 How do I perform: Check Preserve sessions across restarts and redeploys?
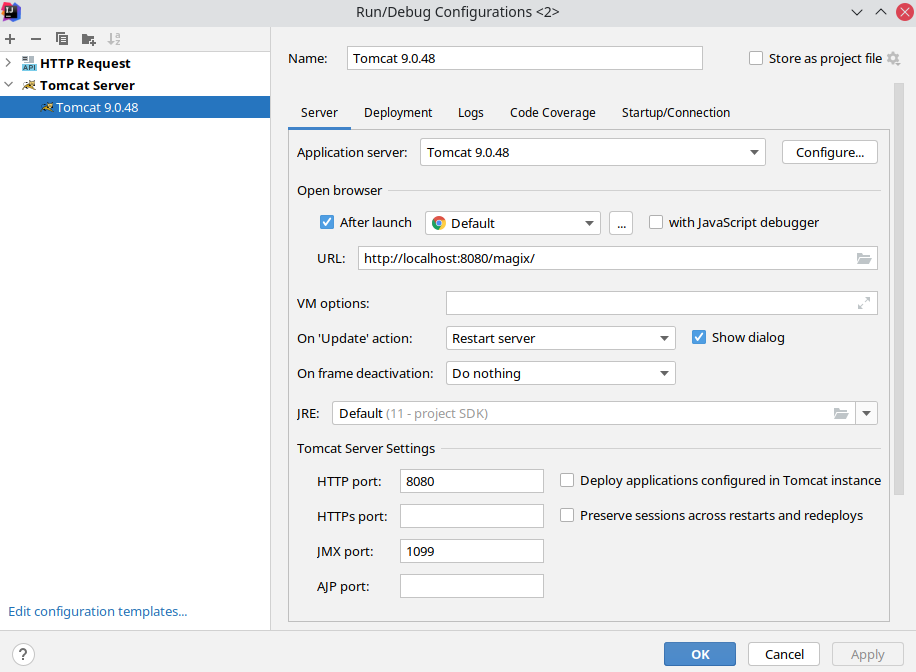click(x=567, y=515)
